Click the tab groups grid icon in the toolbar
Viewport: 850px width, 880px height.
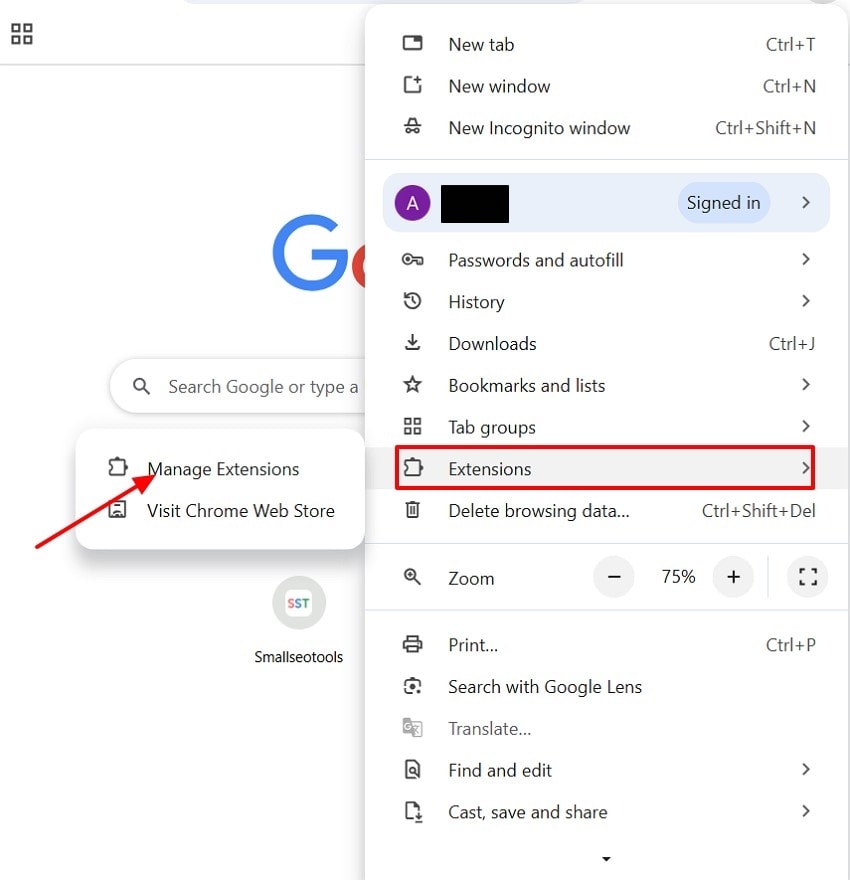22,34
